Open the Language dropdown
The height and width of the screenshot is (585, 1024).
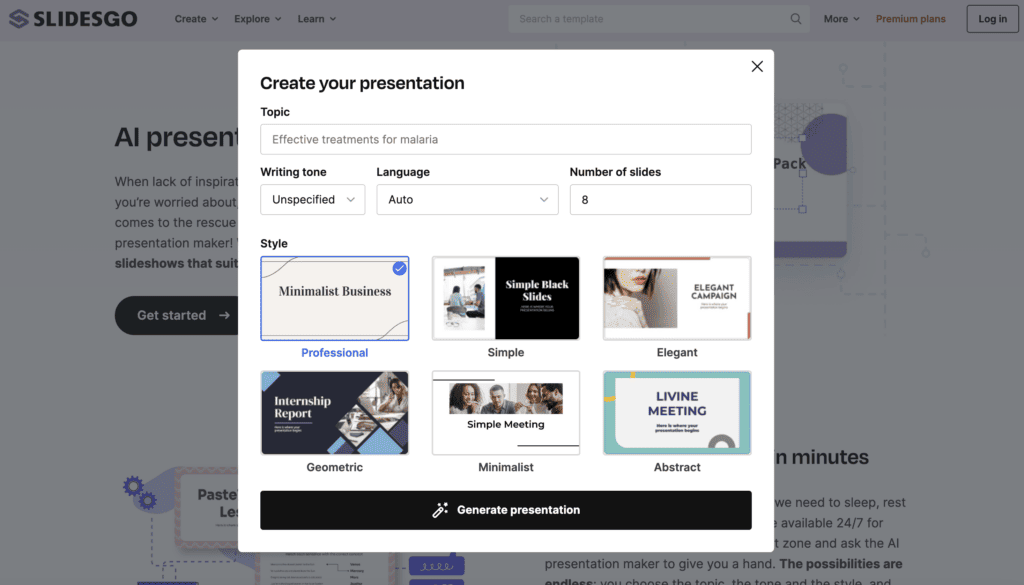point(467,199)
